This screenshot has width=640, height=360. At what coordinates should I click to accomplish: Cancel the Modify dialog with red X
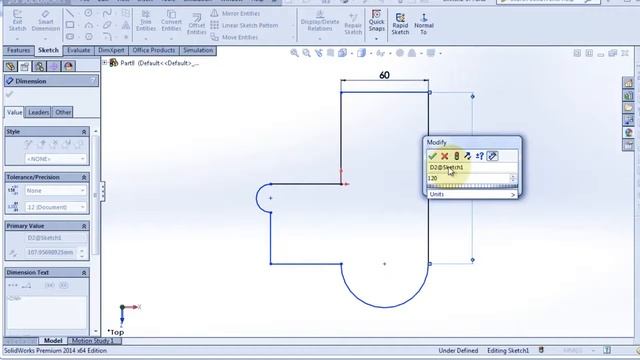[444, 156]
